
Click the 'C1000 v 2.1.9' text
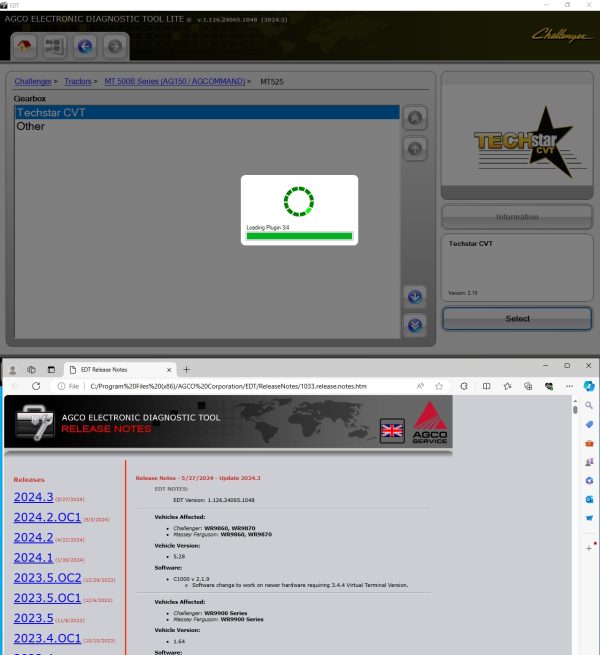(191, 579)
